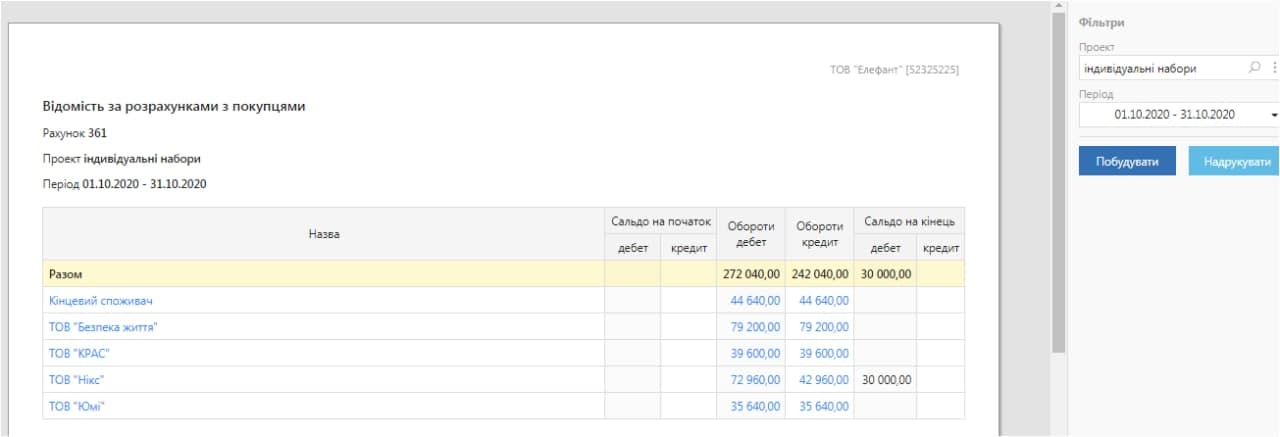Open the ТОВ "КРАС" customer link
1280x437 pixels.
(x=79, y=353)
